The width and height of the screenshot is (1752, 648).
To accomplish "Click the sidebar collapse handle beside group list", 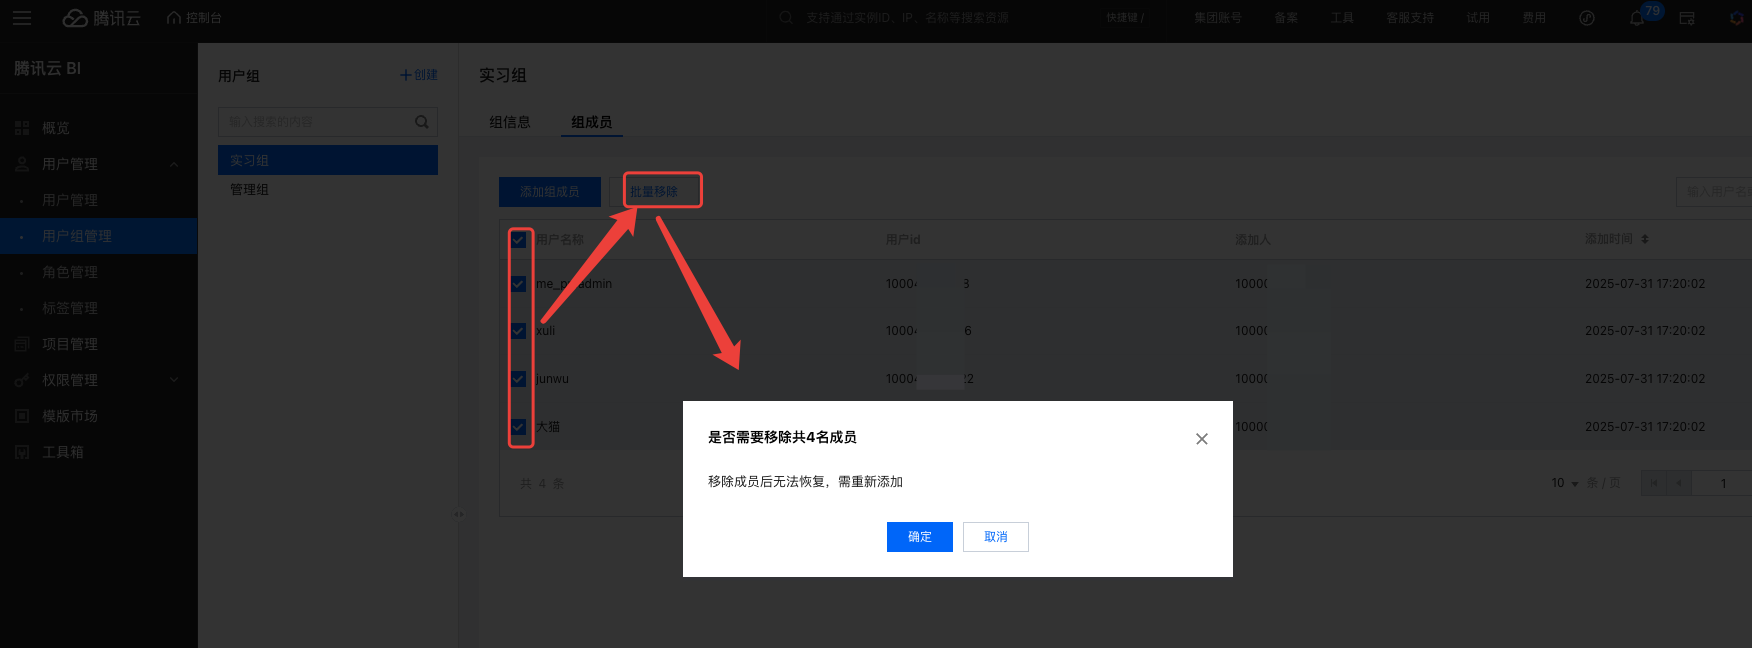I will (x=459, y=515).
